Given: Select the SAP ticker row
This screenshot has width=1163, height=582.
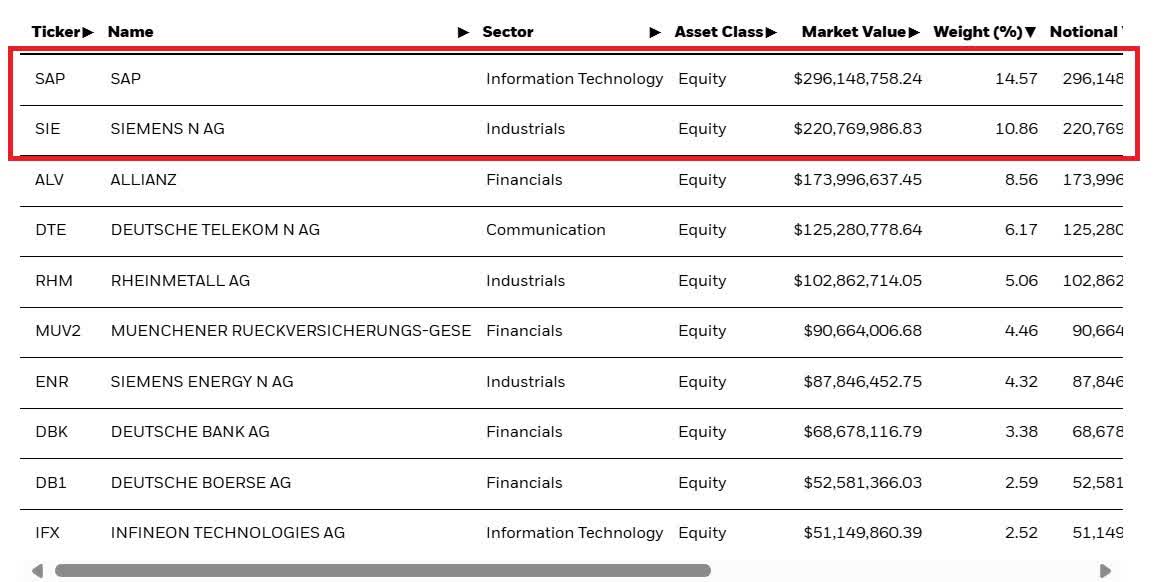Looking at the screenshot, I should pos(50,79).
